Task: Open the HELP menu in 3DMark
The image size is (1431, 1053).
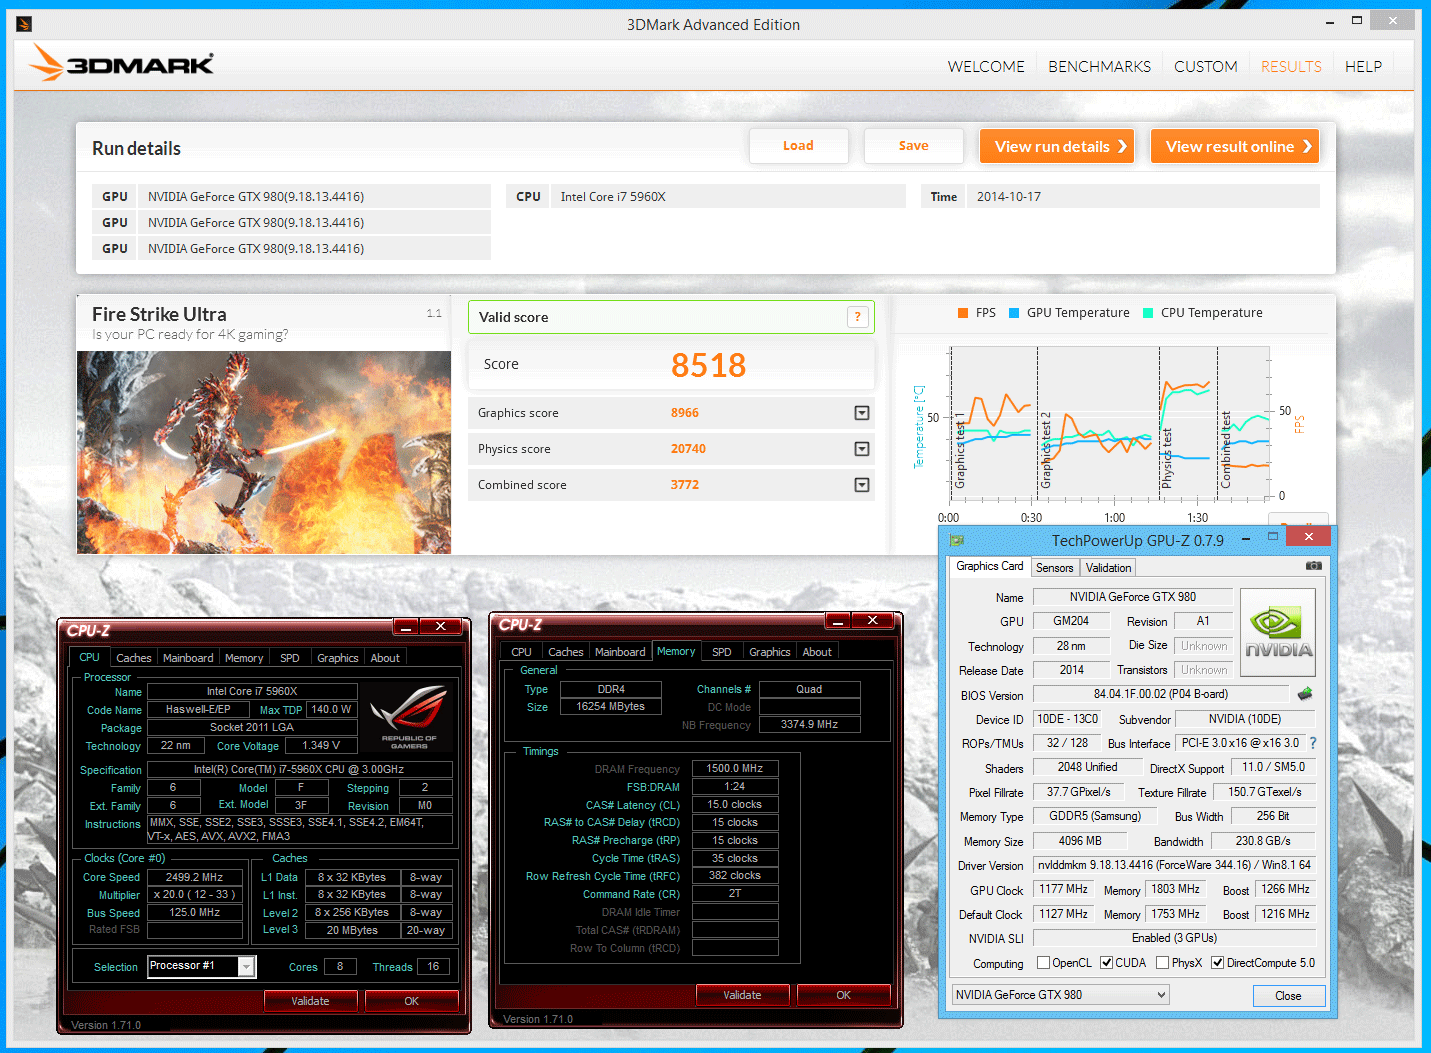Action: [1363, 67]
